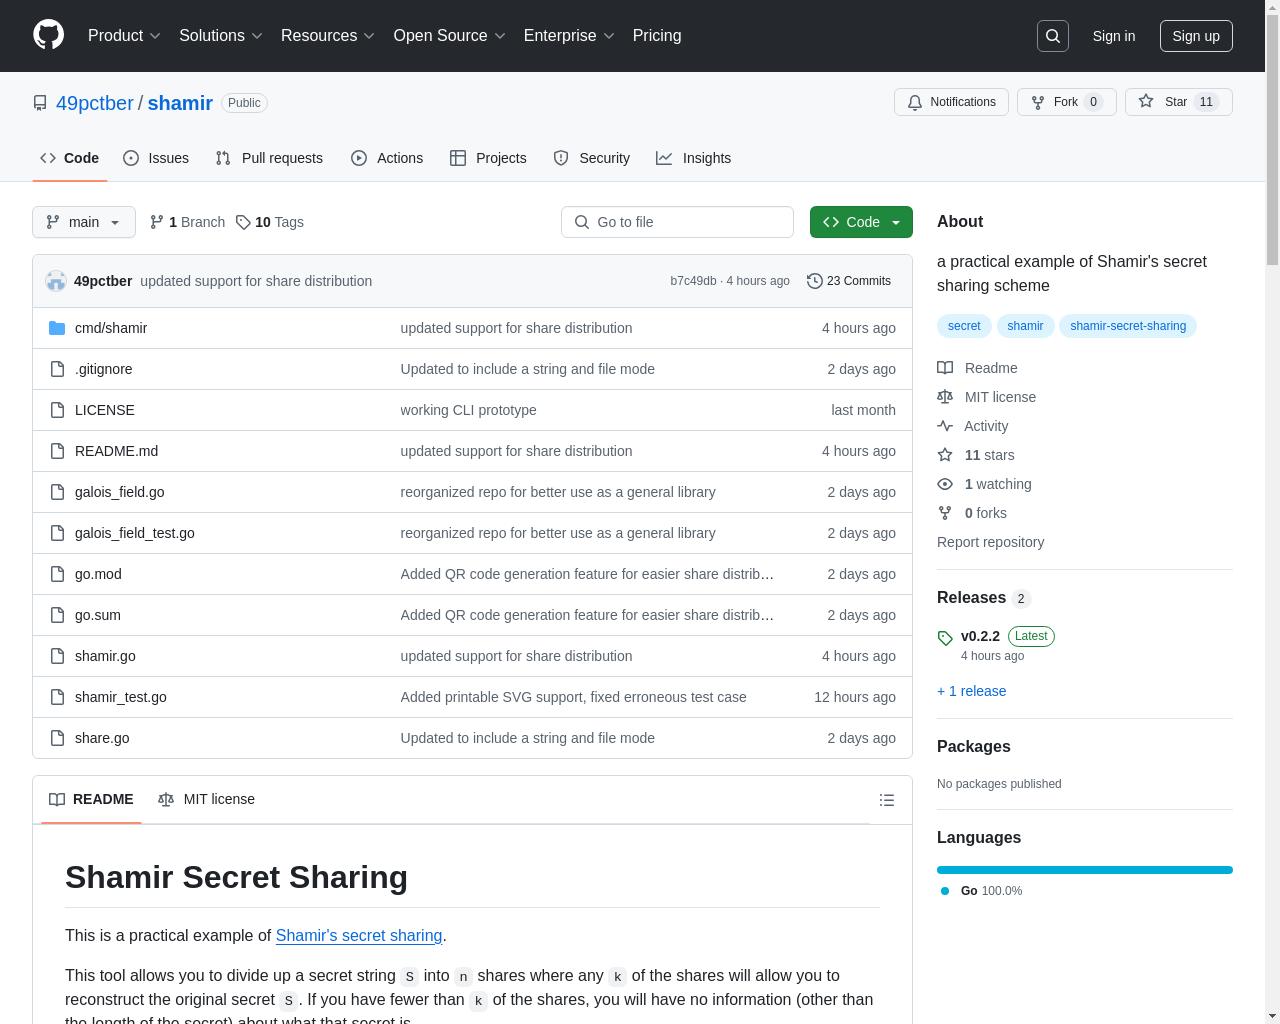Screen dimensions: 1280x1024
Task: Expand the Resources menu
Action: (328, 36)
